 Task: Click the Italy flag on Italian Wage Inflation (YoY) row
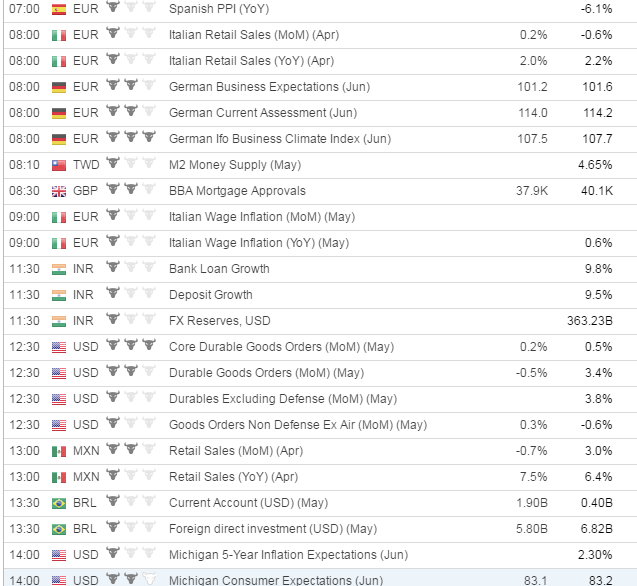(59, 243)
